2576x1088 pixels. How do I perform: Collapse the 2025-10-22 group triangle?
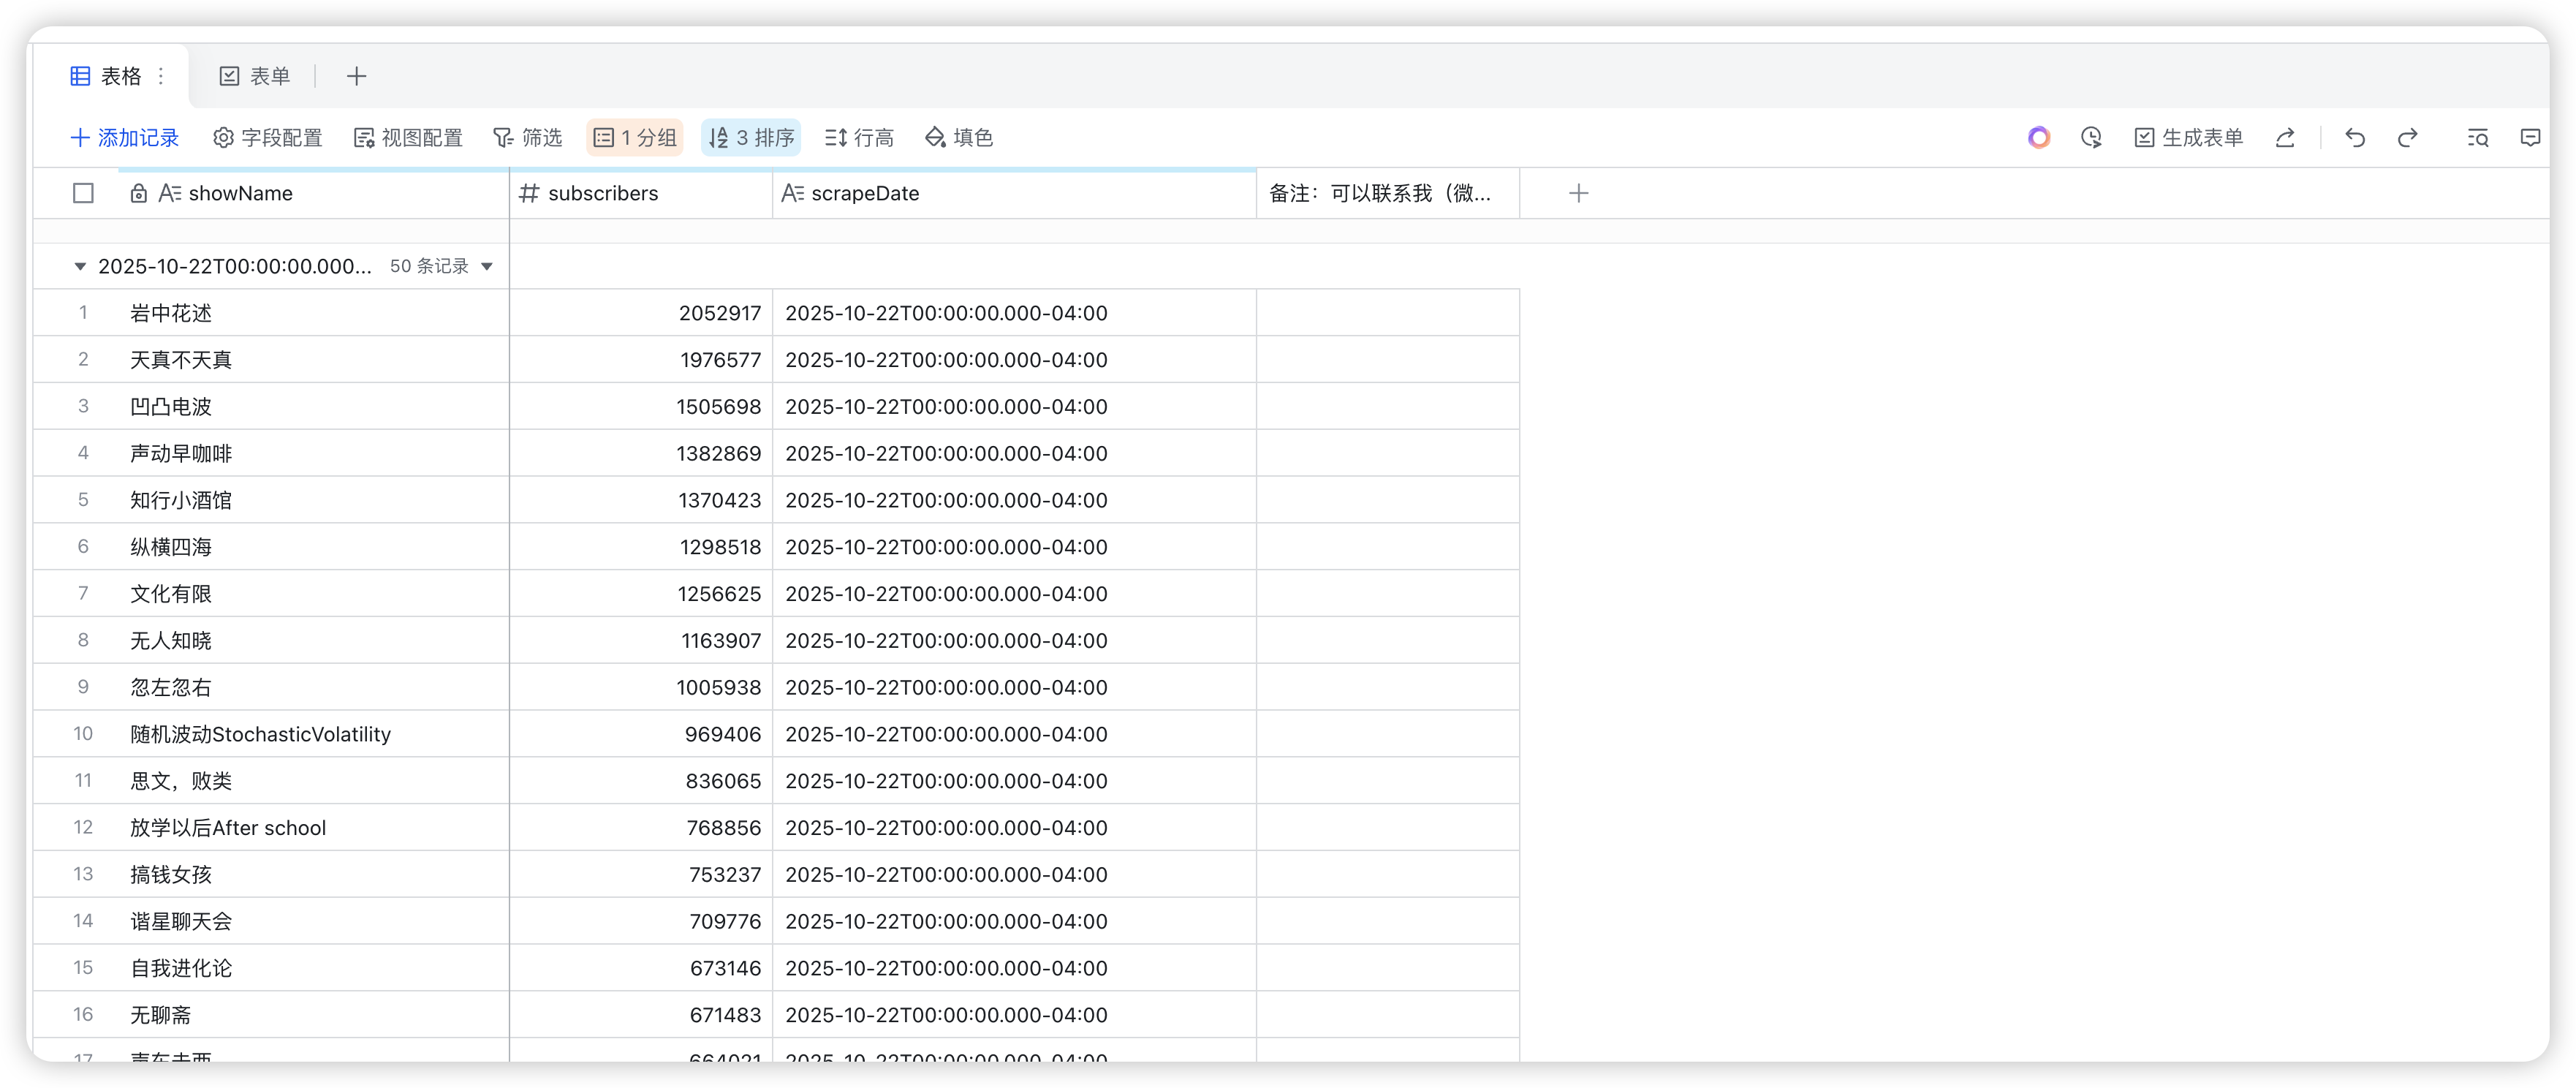click(x=80, y=266)
